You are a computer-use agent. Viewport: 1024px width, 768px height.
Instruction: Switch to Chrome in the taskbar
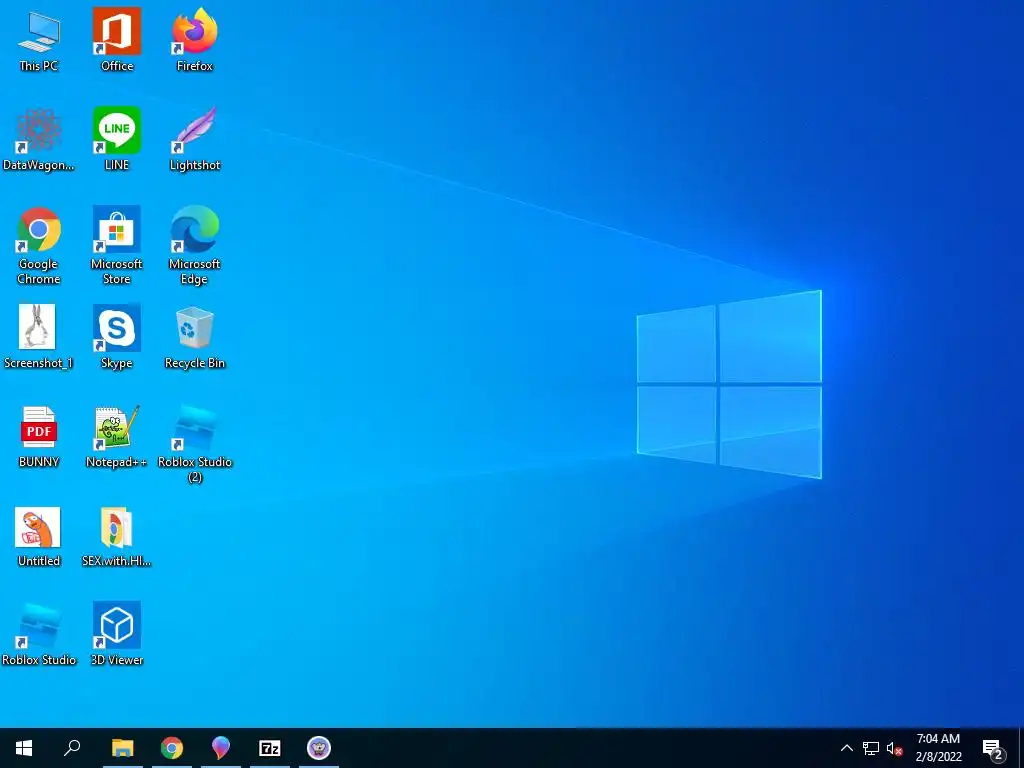(172, 748)
